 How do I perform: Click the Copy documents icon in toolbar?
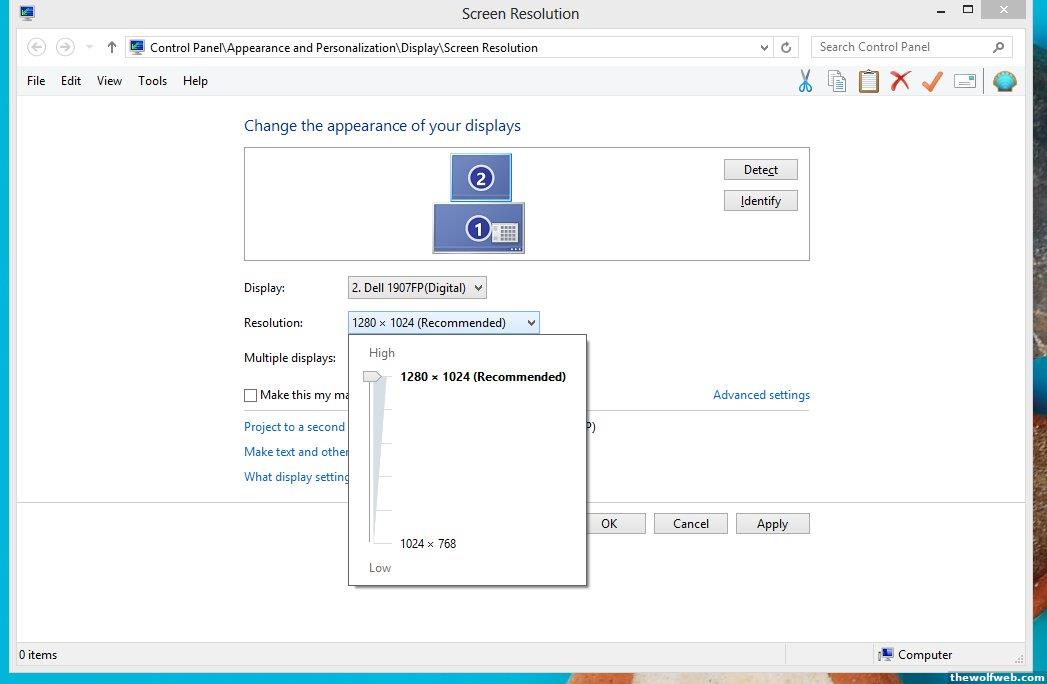point(837,82)
